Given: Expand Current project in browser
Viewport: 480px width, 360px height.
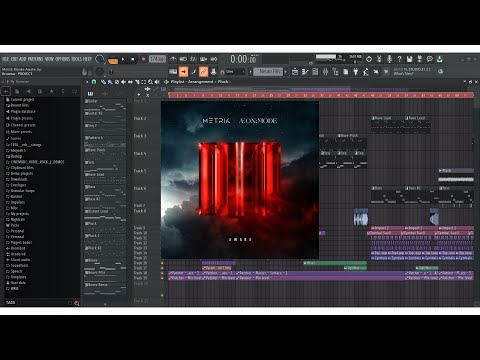Looking at the screenshot, I should pos(20,99).
